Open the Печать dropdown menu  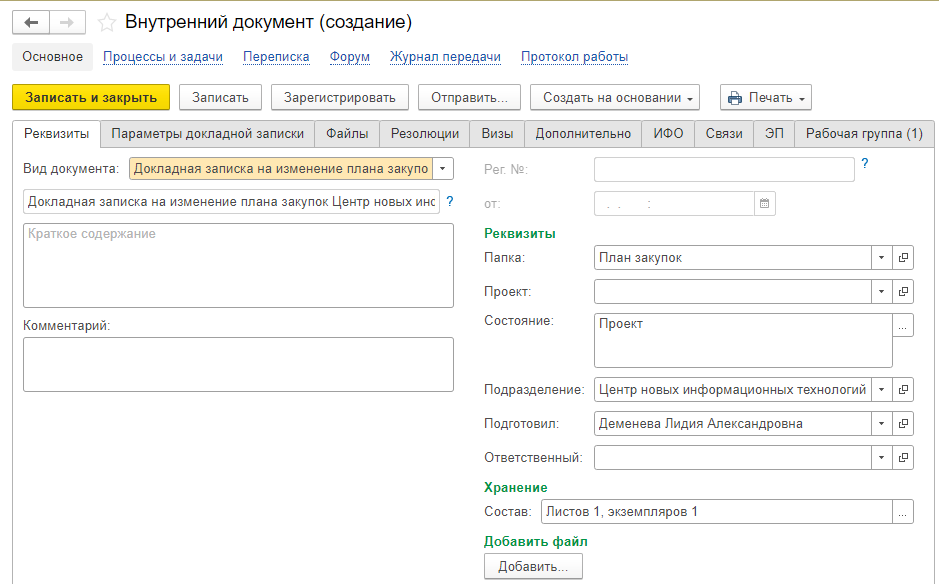[x=766, y=98]
